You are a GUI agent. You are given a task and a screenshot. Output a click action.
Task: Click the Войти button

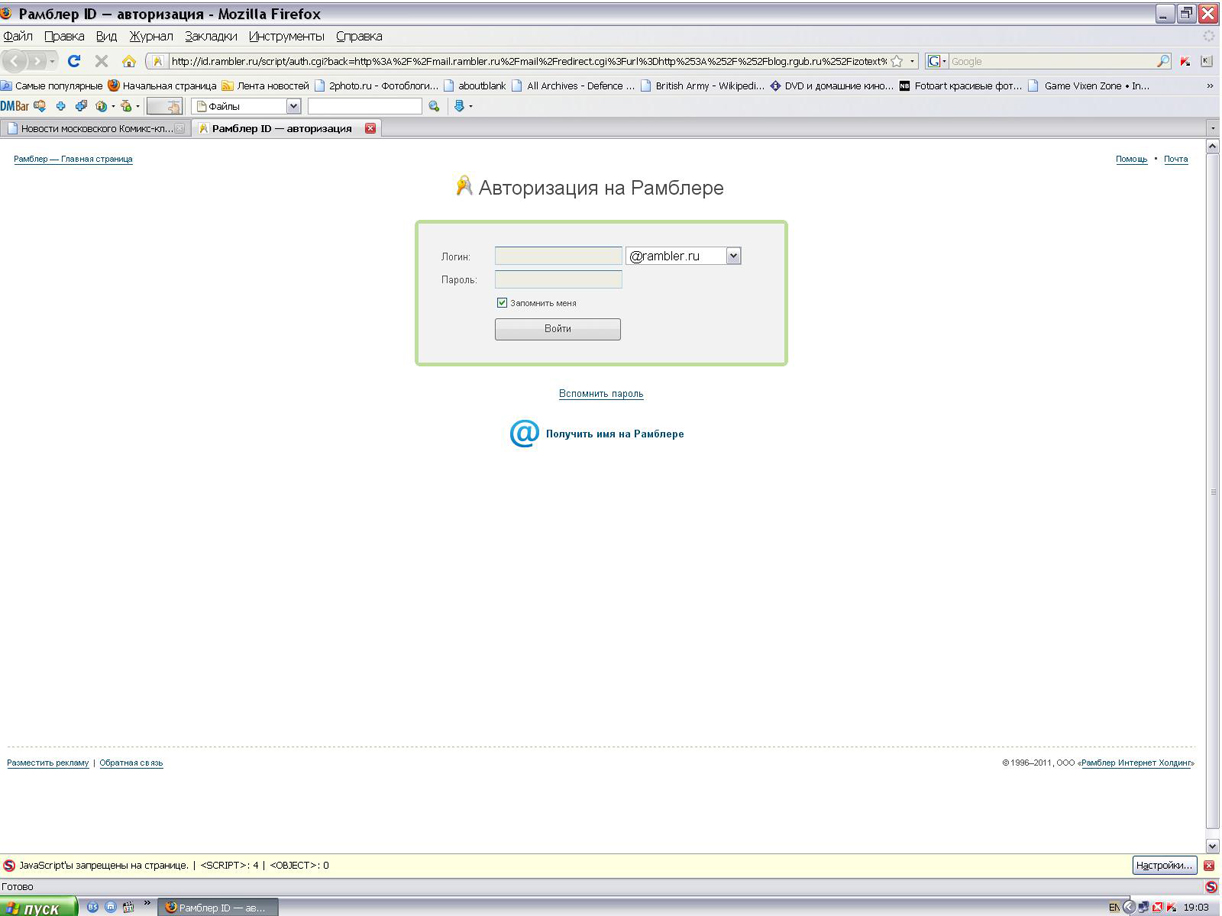pos(558,329)
